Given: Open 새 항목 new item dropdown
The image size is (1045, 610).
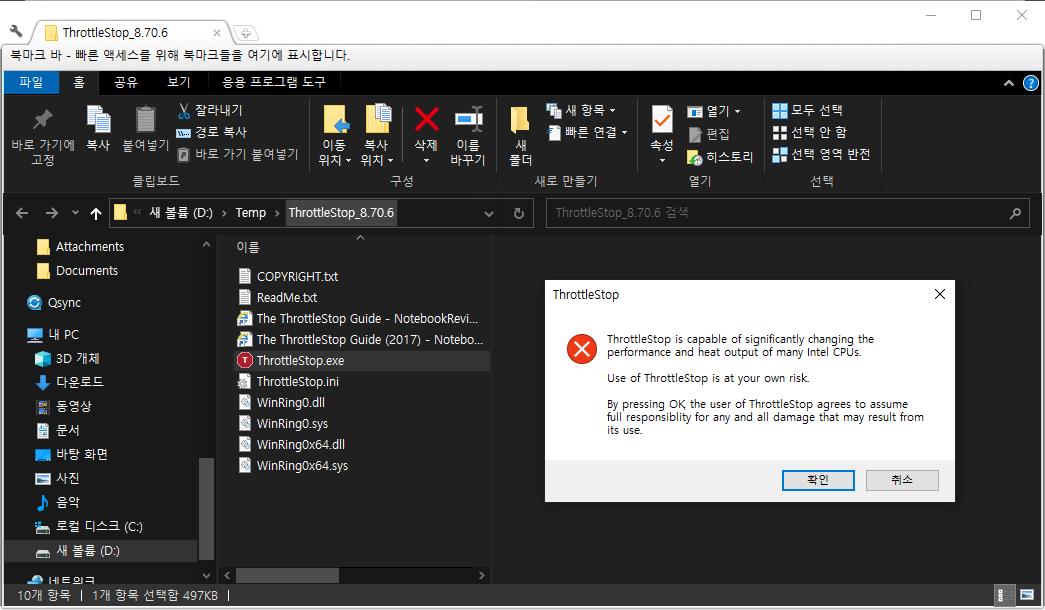Looking at the screenshot, I should [x=580, y=110].
